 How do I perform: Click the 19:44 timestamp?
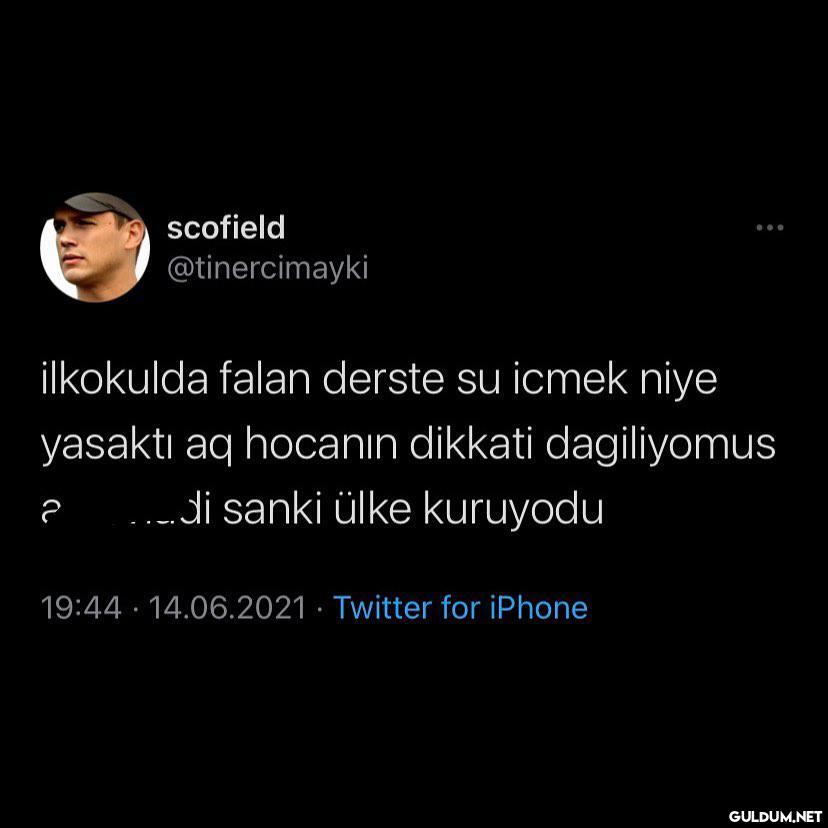click(x=81, y=607)
